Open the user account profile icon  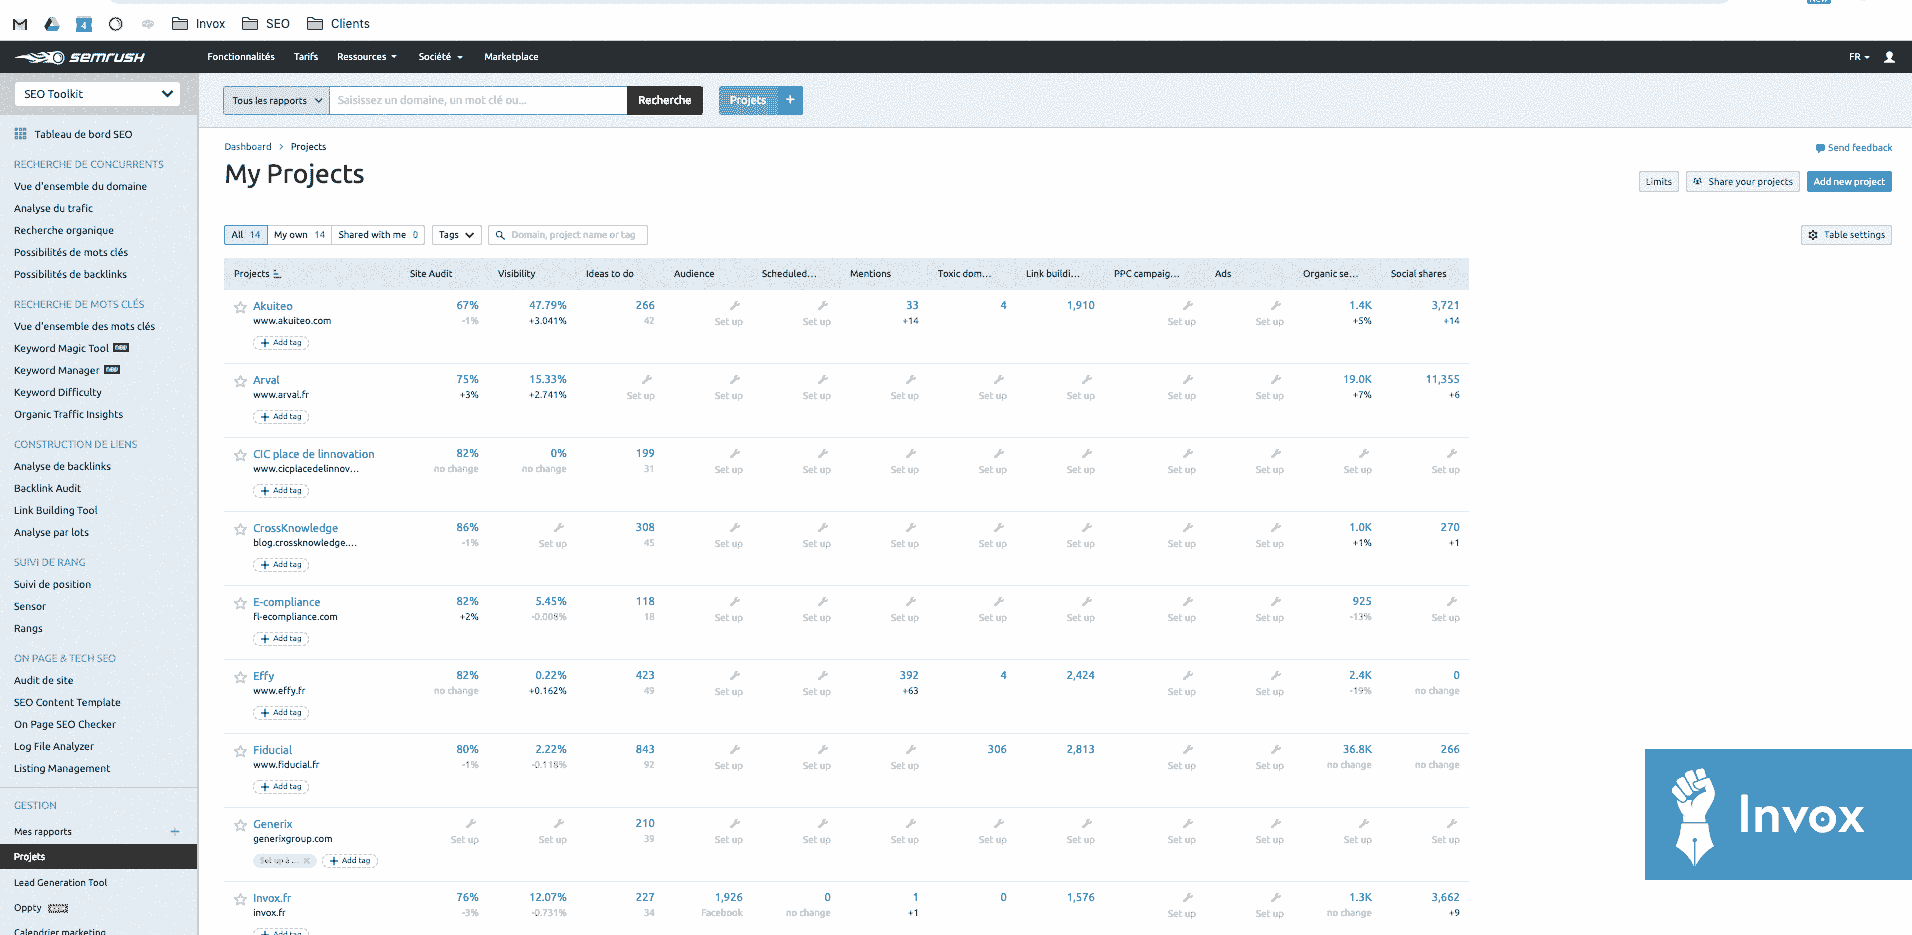(1889, 57)
